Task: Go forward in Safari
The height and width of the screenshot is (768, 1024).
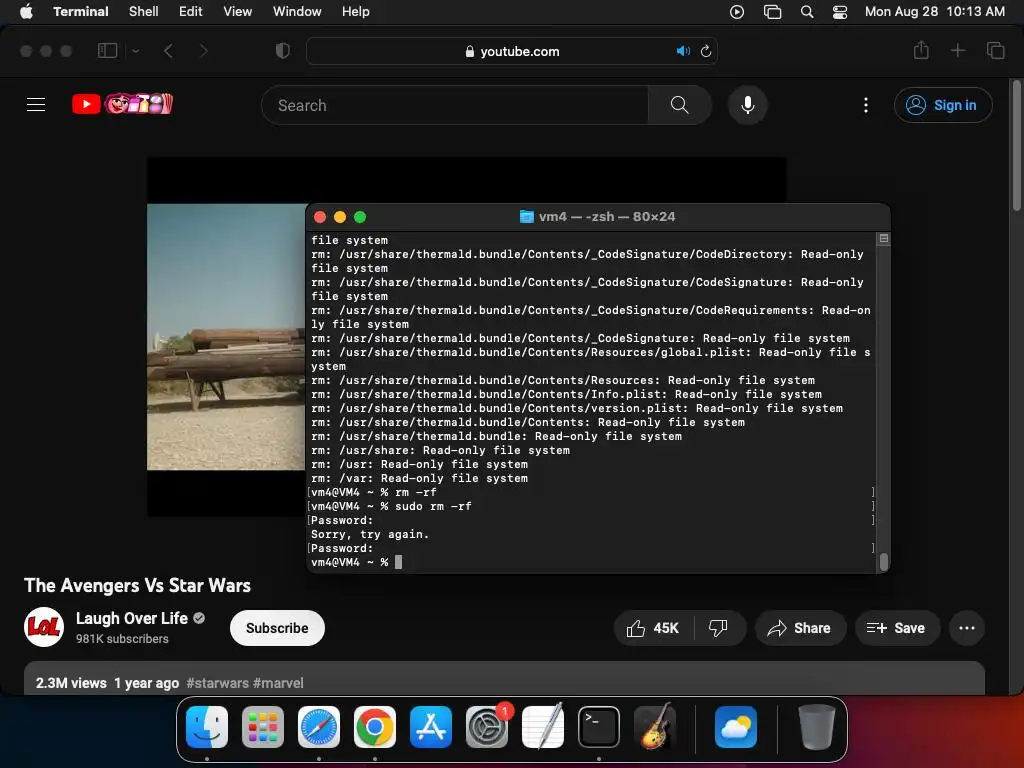Action: 203,50
